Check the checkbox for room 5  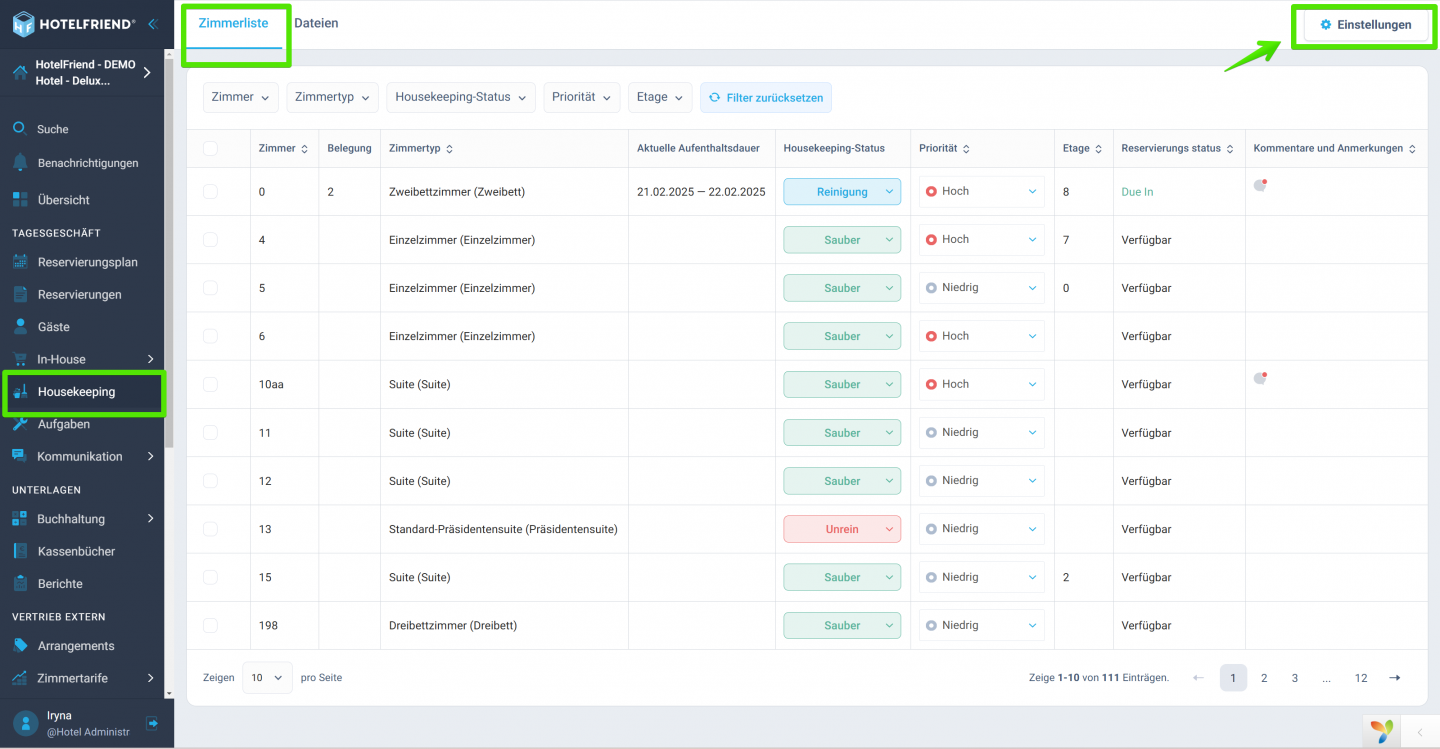pos(210,287)
